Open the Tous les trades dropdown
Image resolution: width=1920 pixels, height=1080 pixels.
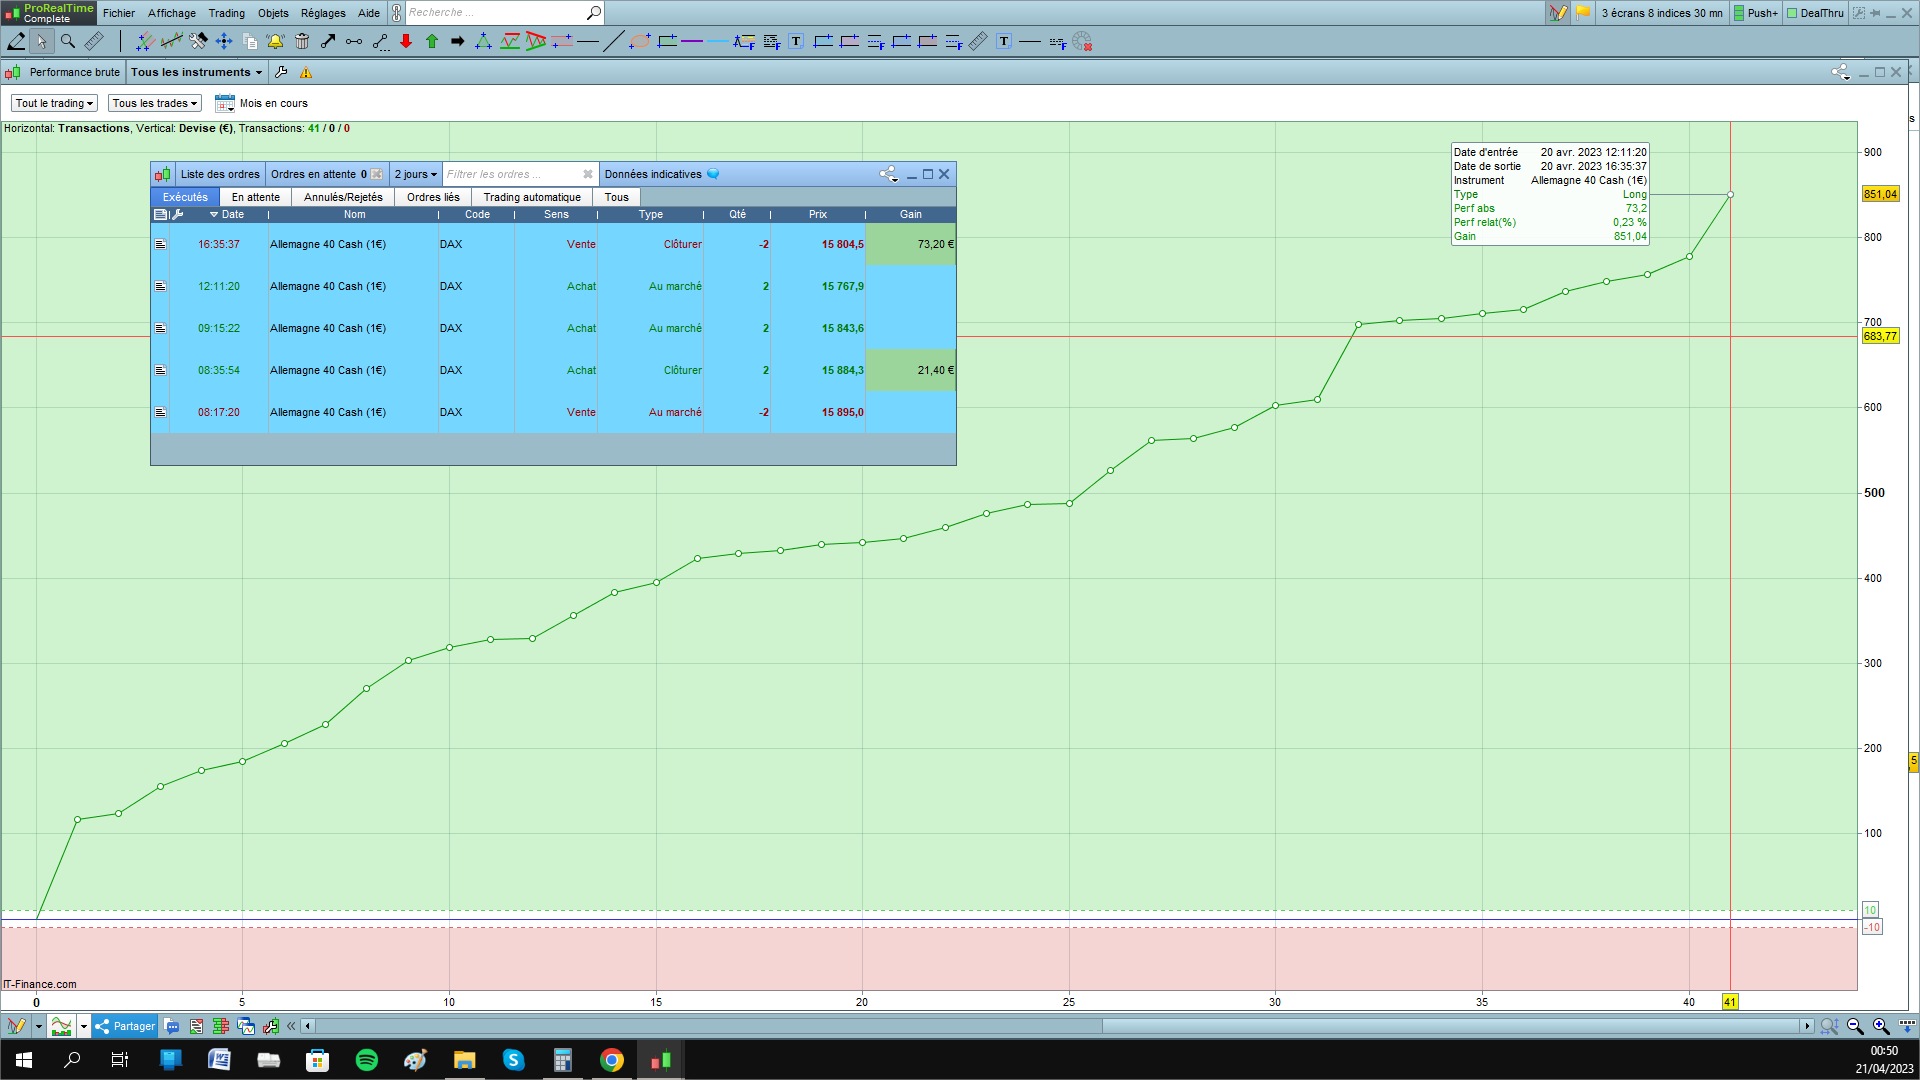coord(154,103)
